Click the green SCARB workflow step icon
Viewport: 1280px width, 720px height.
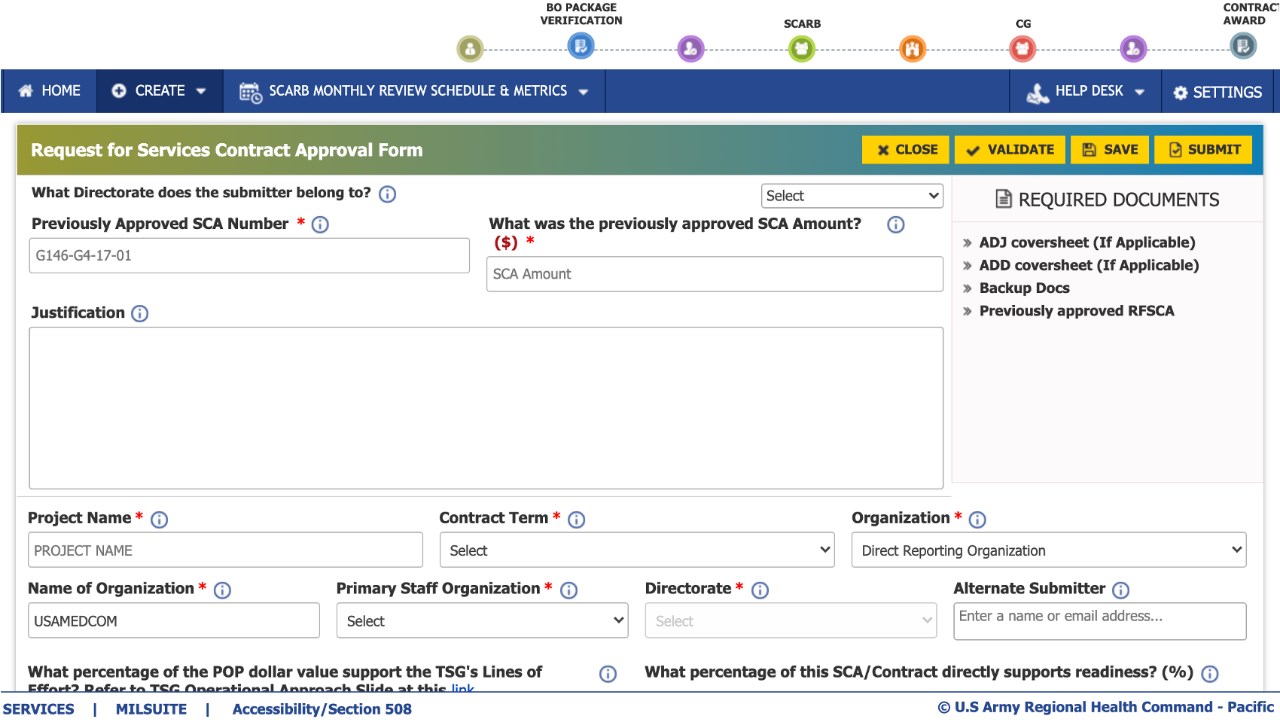pos(801,48)
